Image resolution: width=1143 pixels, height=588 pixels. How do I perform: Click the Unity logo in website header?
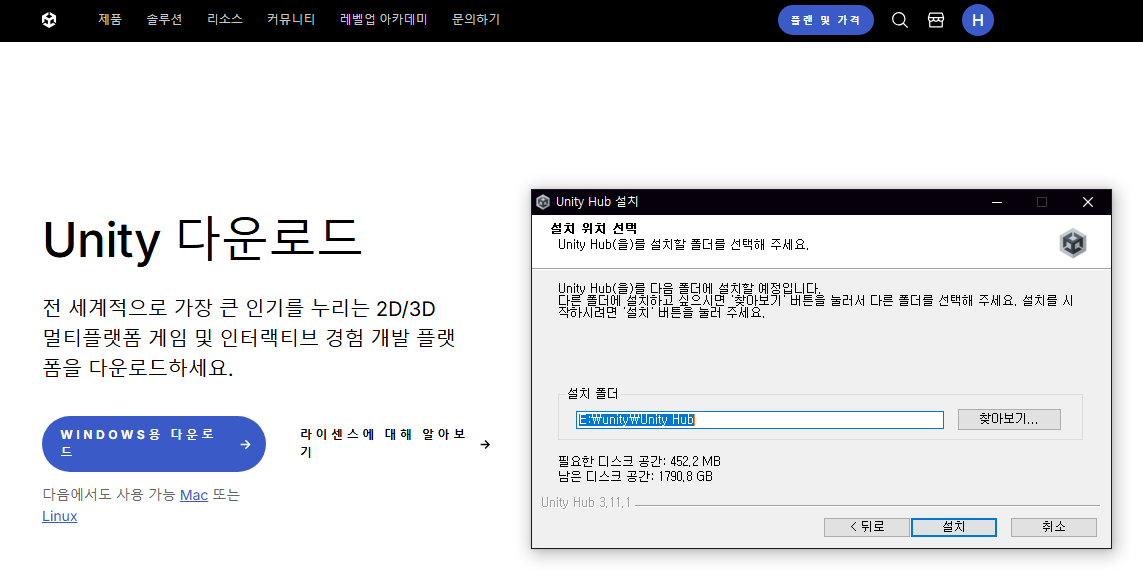(x=49, y=20)
